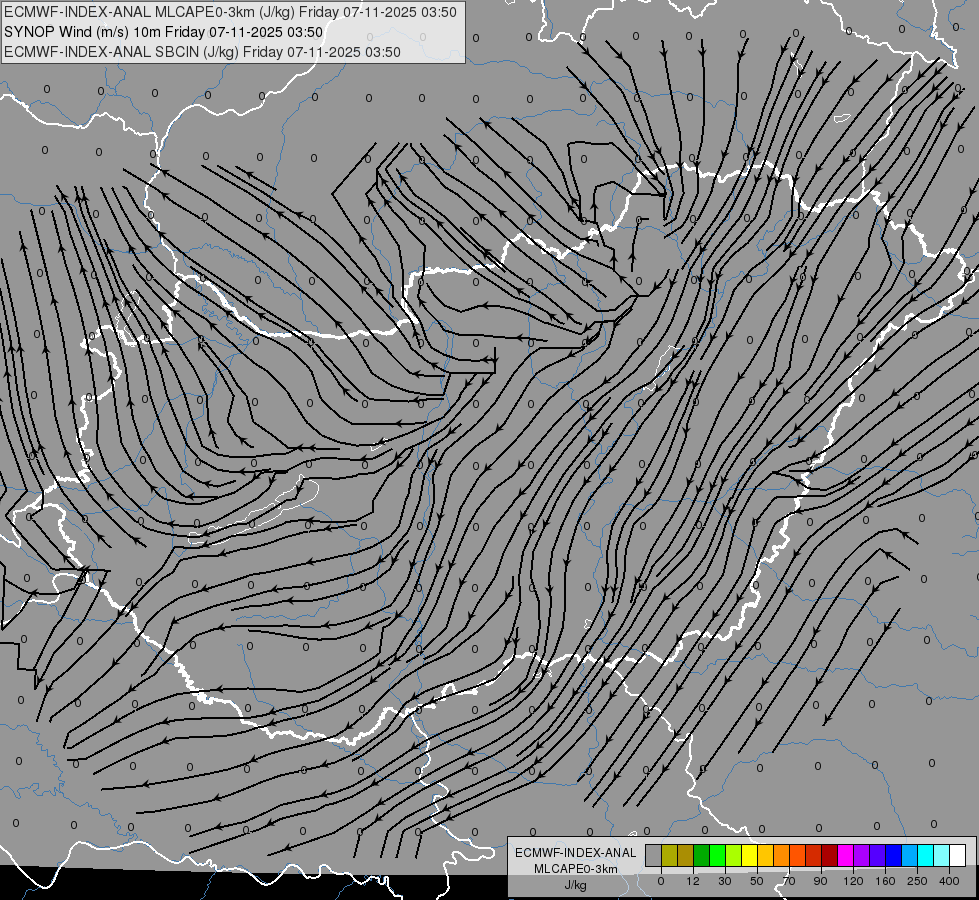Click the SBCIN title line
The height and width of the screenshot is (900, 979).
coord(202,52)
